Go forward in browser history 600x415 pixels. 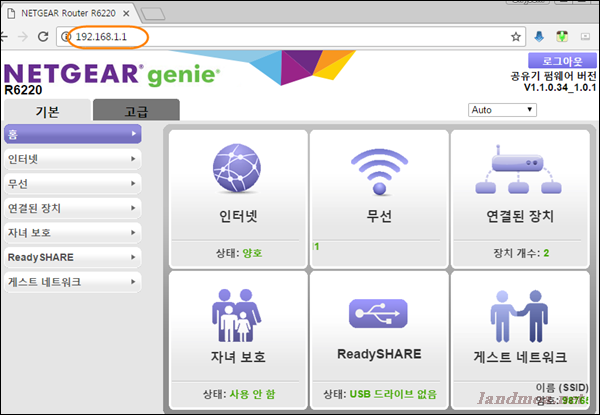coord(23,37)
